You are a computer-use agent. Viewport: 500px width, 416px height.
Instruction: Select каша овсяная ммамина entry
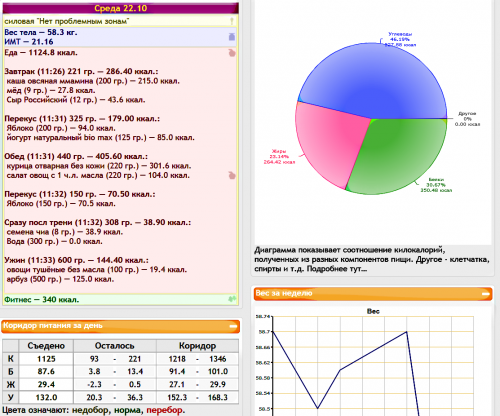[x=93, y=81]
